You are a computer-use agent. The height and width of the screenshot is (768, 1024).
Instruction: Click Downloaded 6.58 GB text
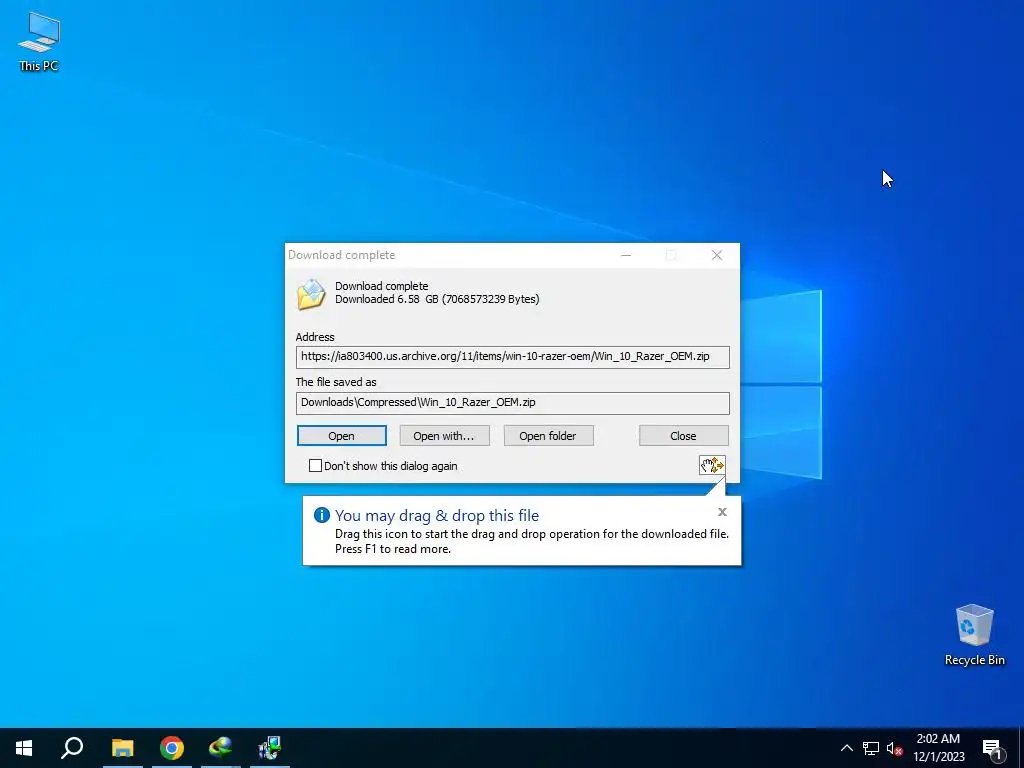[x=437, y=299]
